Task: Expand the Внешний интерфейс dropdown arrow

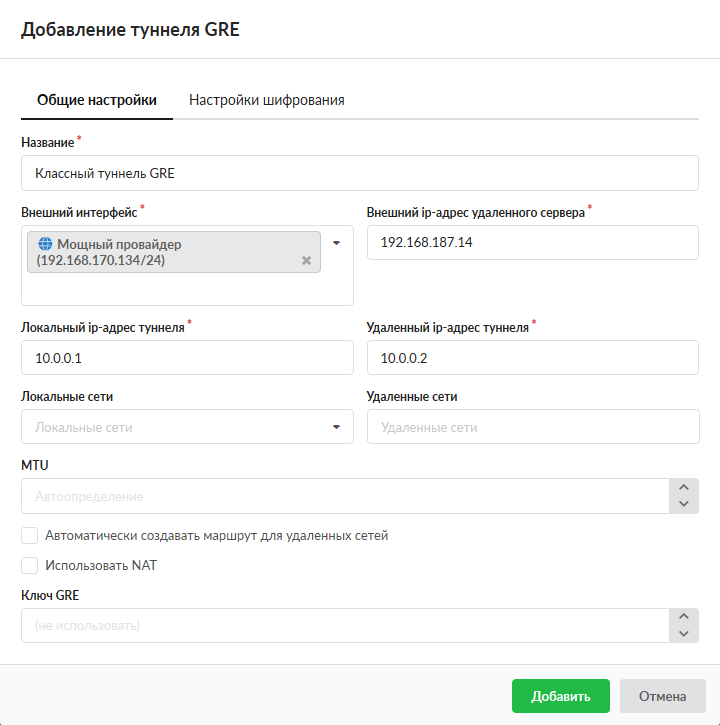Action: tap(337, 243)
